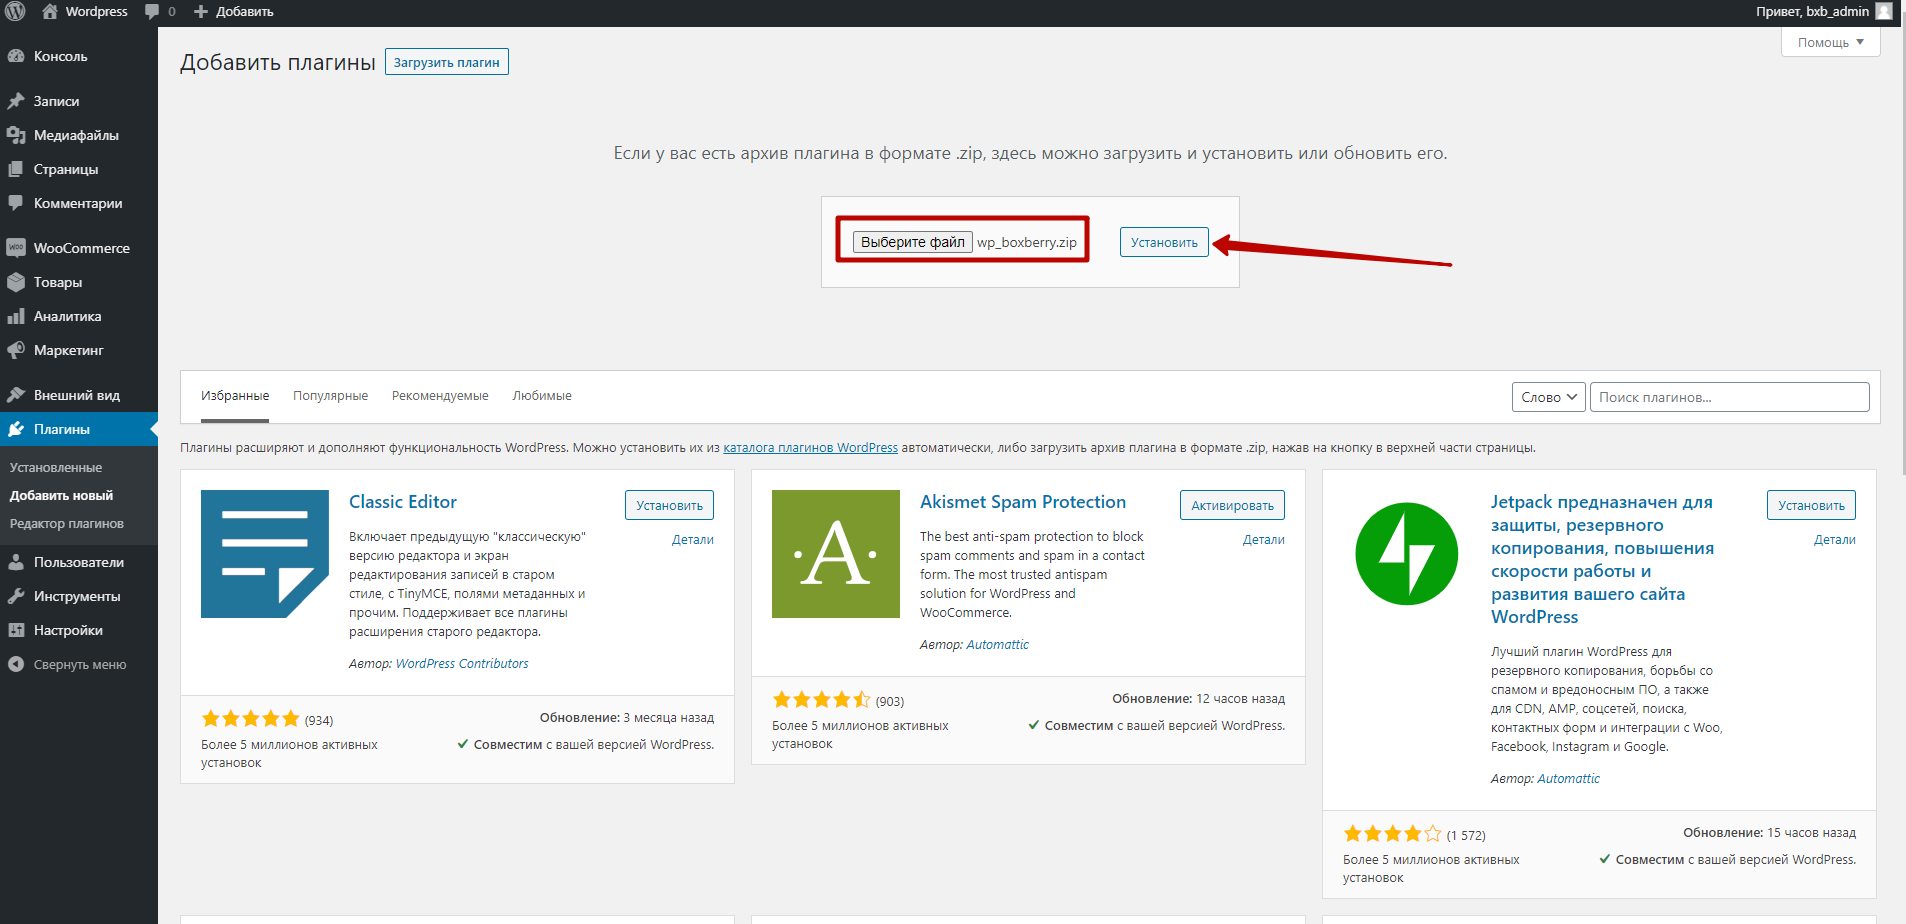The height and width of the screenshot is (924, 1906).
Task: Click the WooCommerce icon in sidebar
Action: click(x=16, y=248)
